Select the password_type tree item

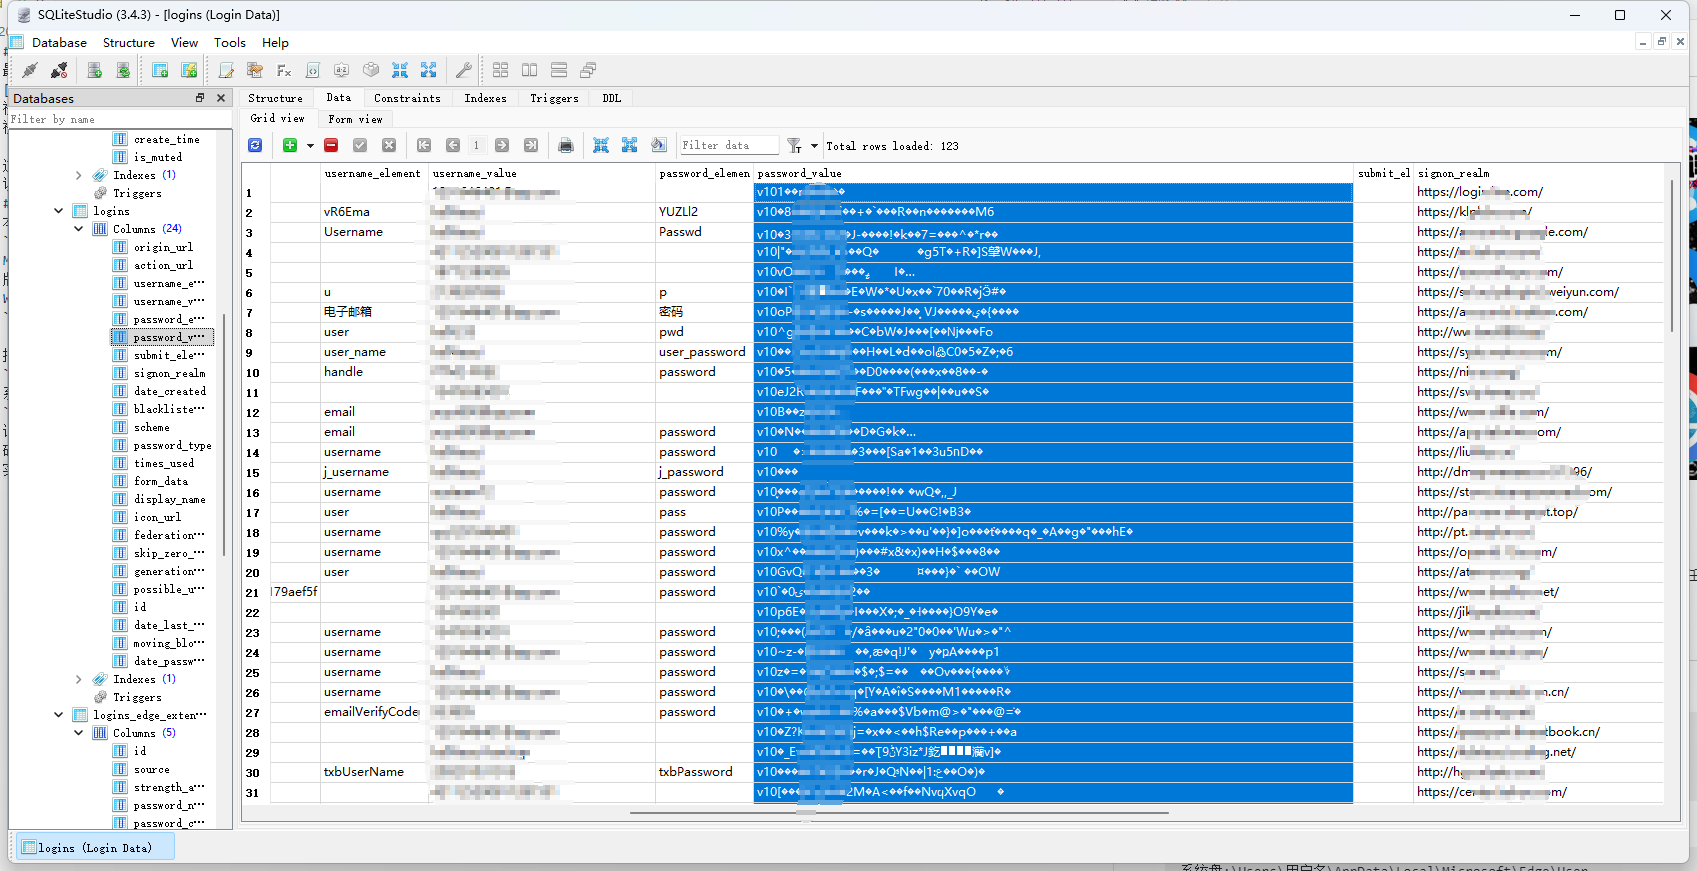click(172, 445)
